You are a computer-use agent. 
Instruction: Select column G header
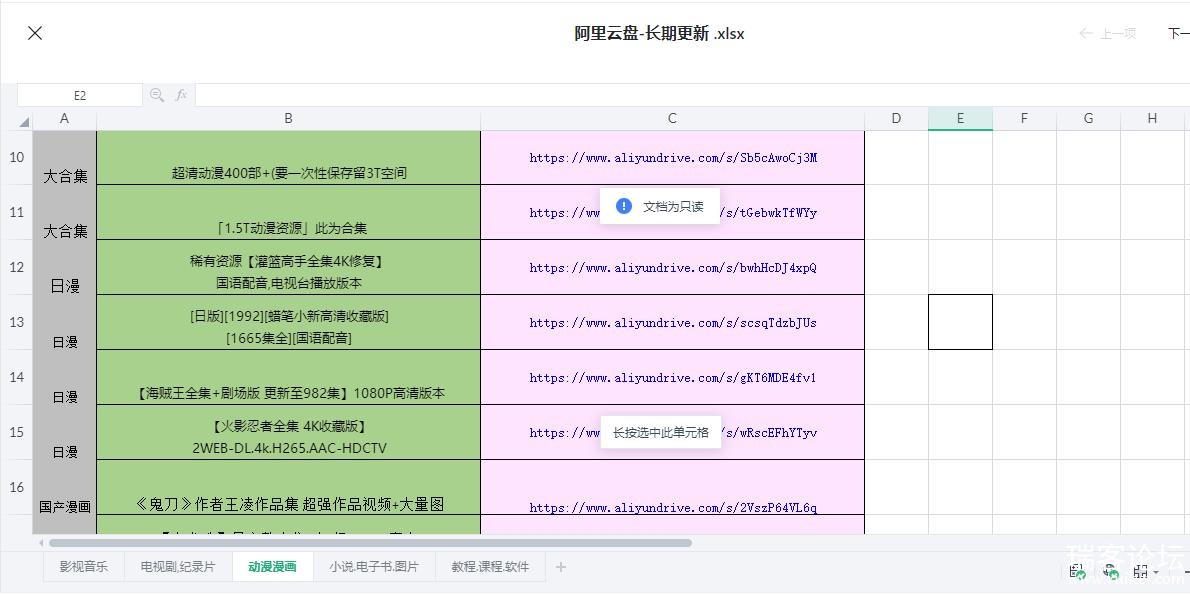1088,118
